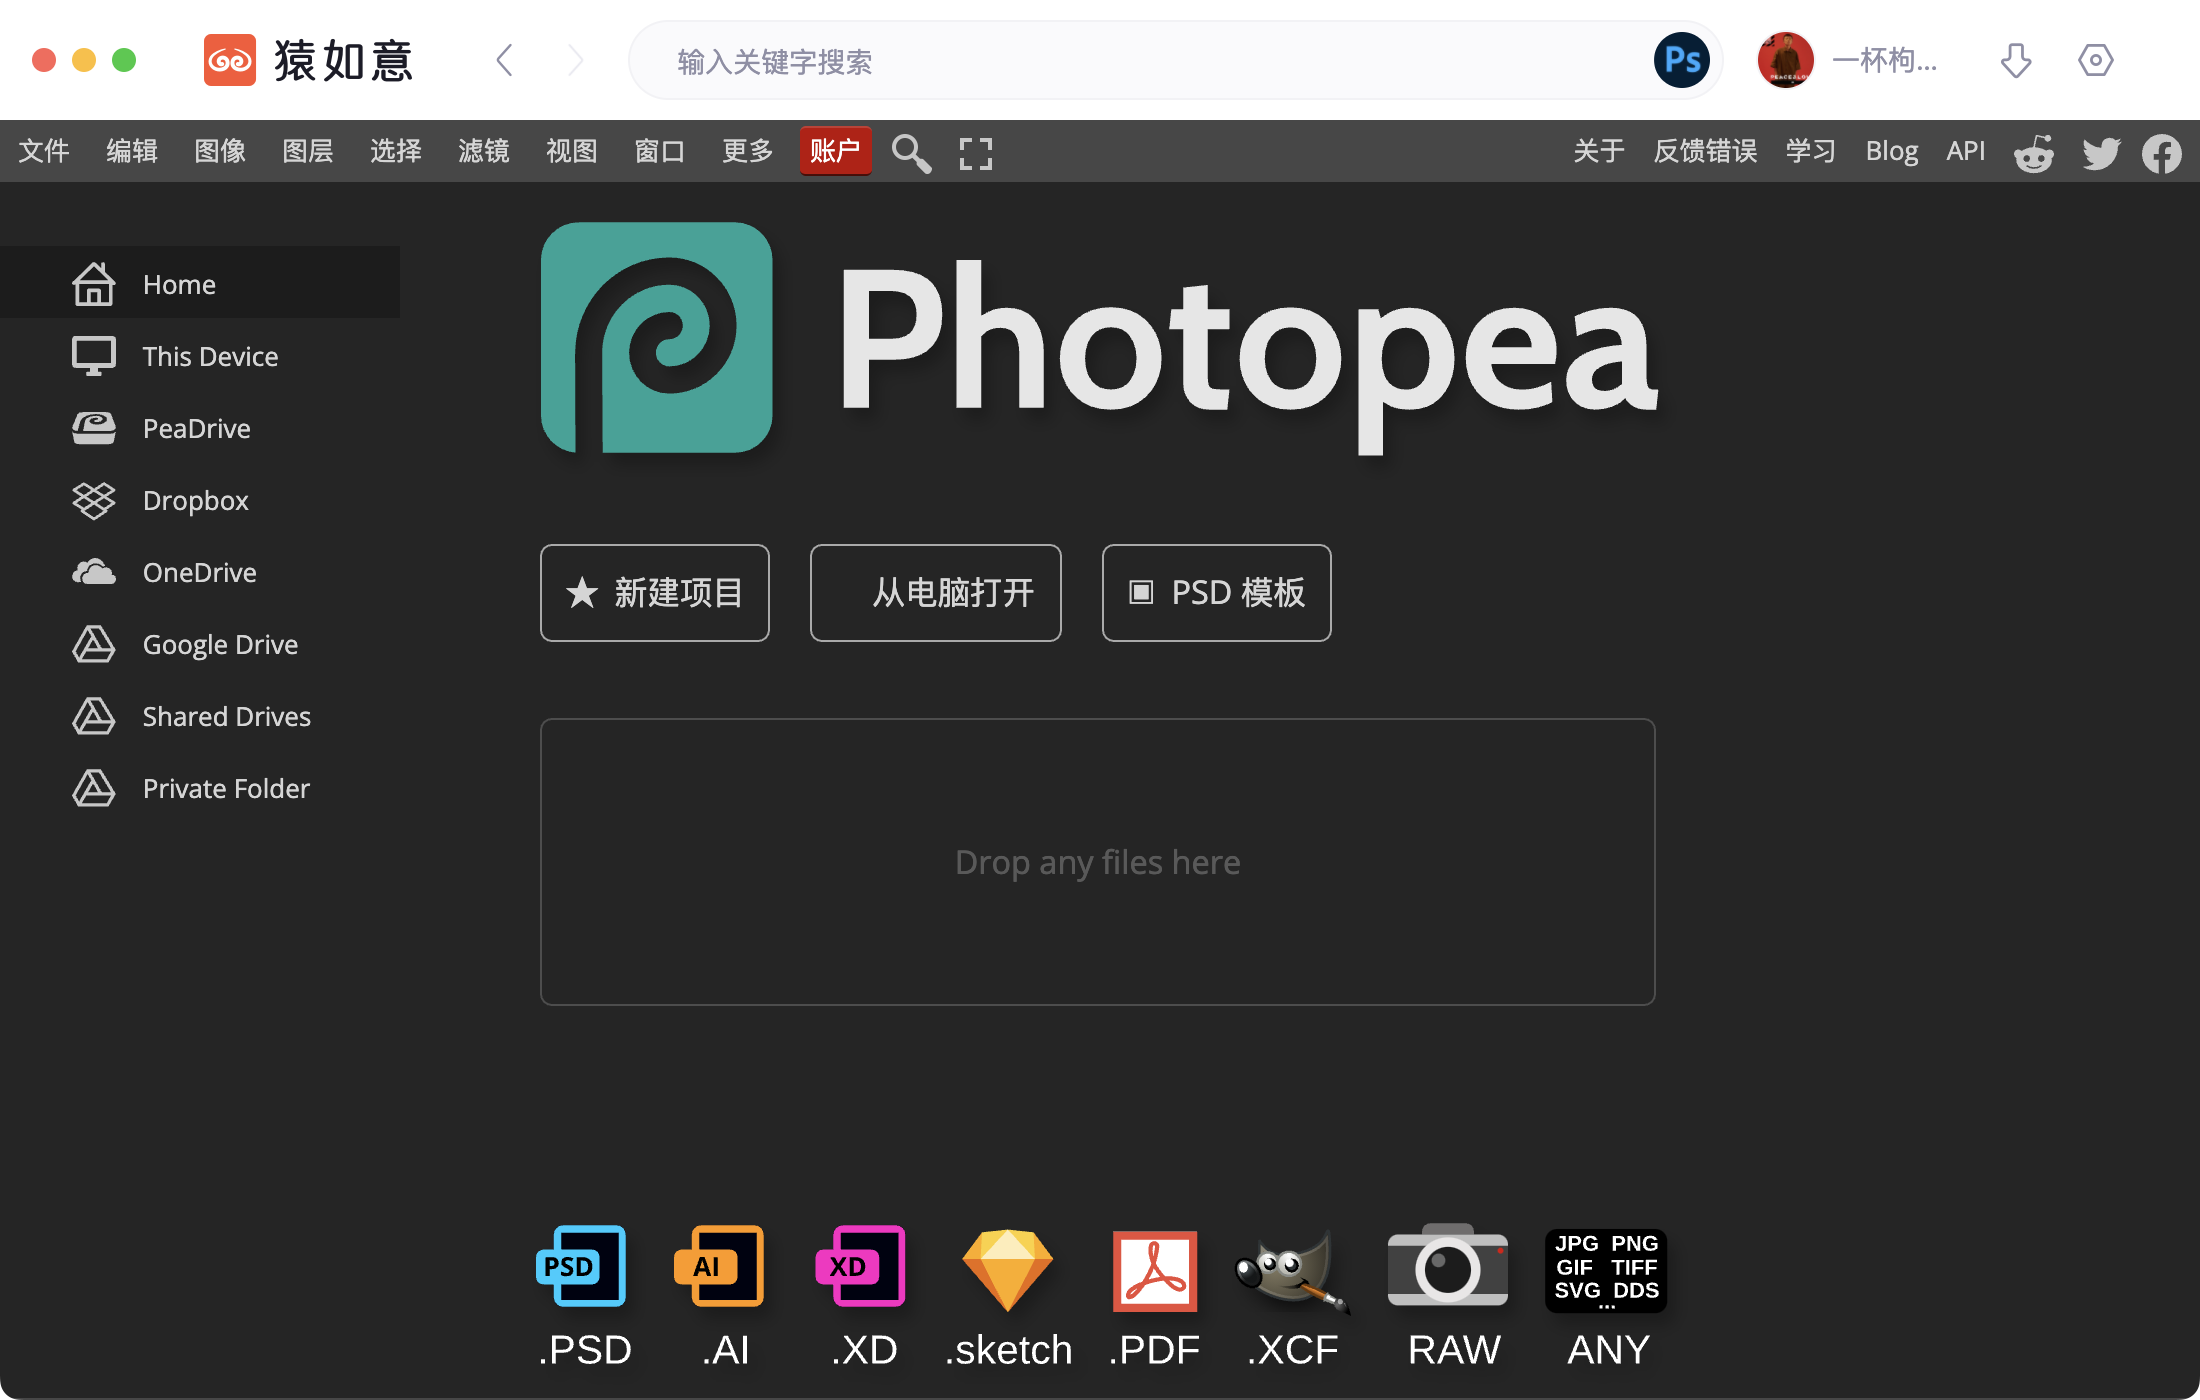Click the .AI format icon
Screen dimensions: 2200x1400
pos(719,1266)
